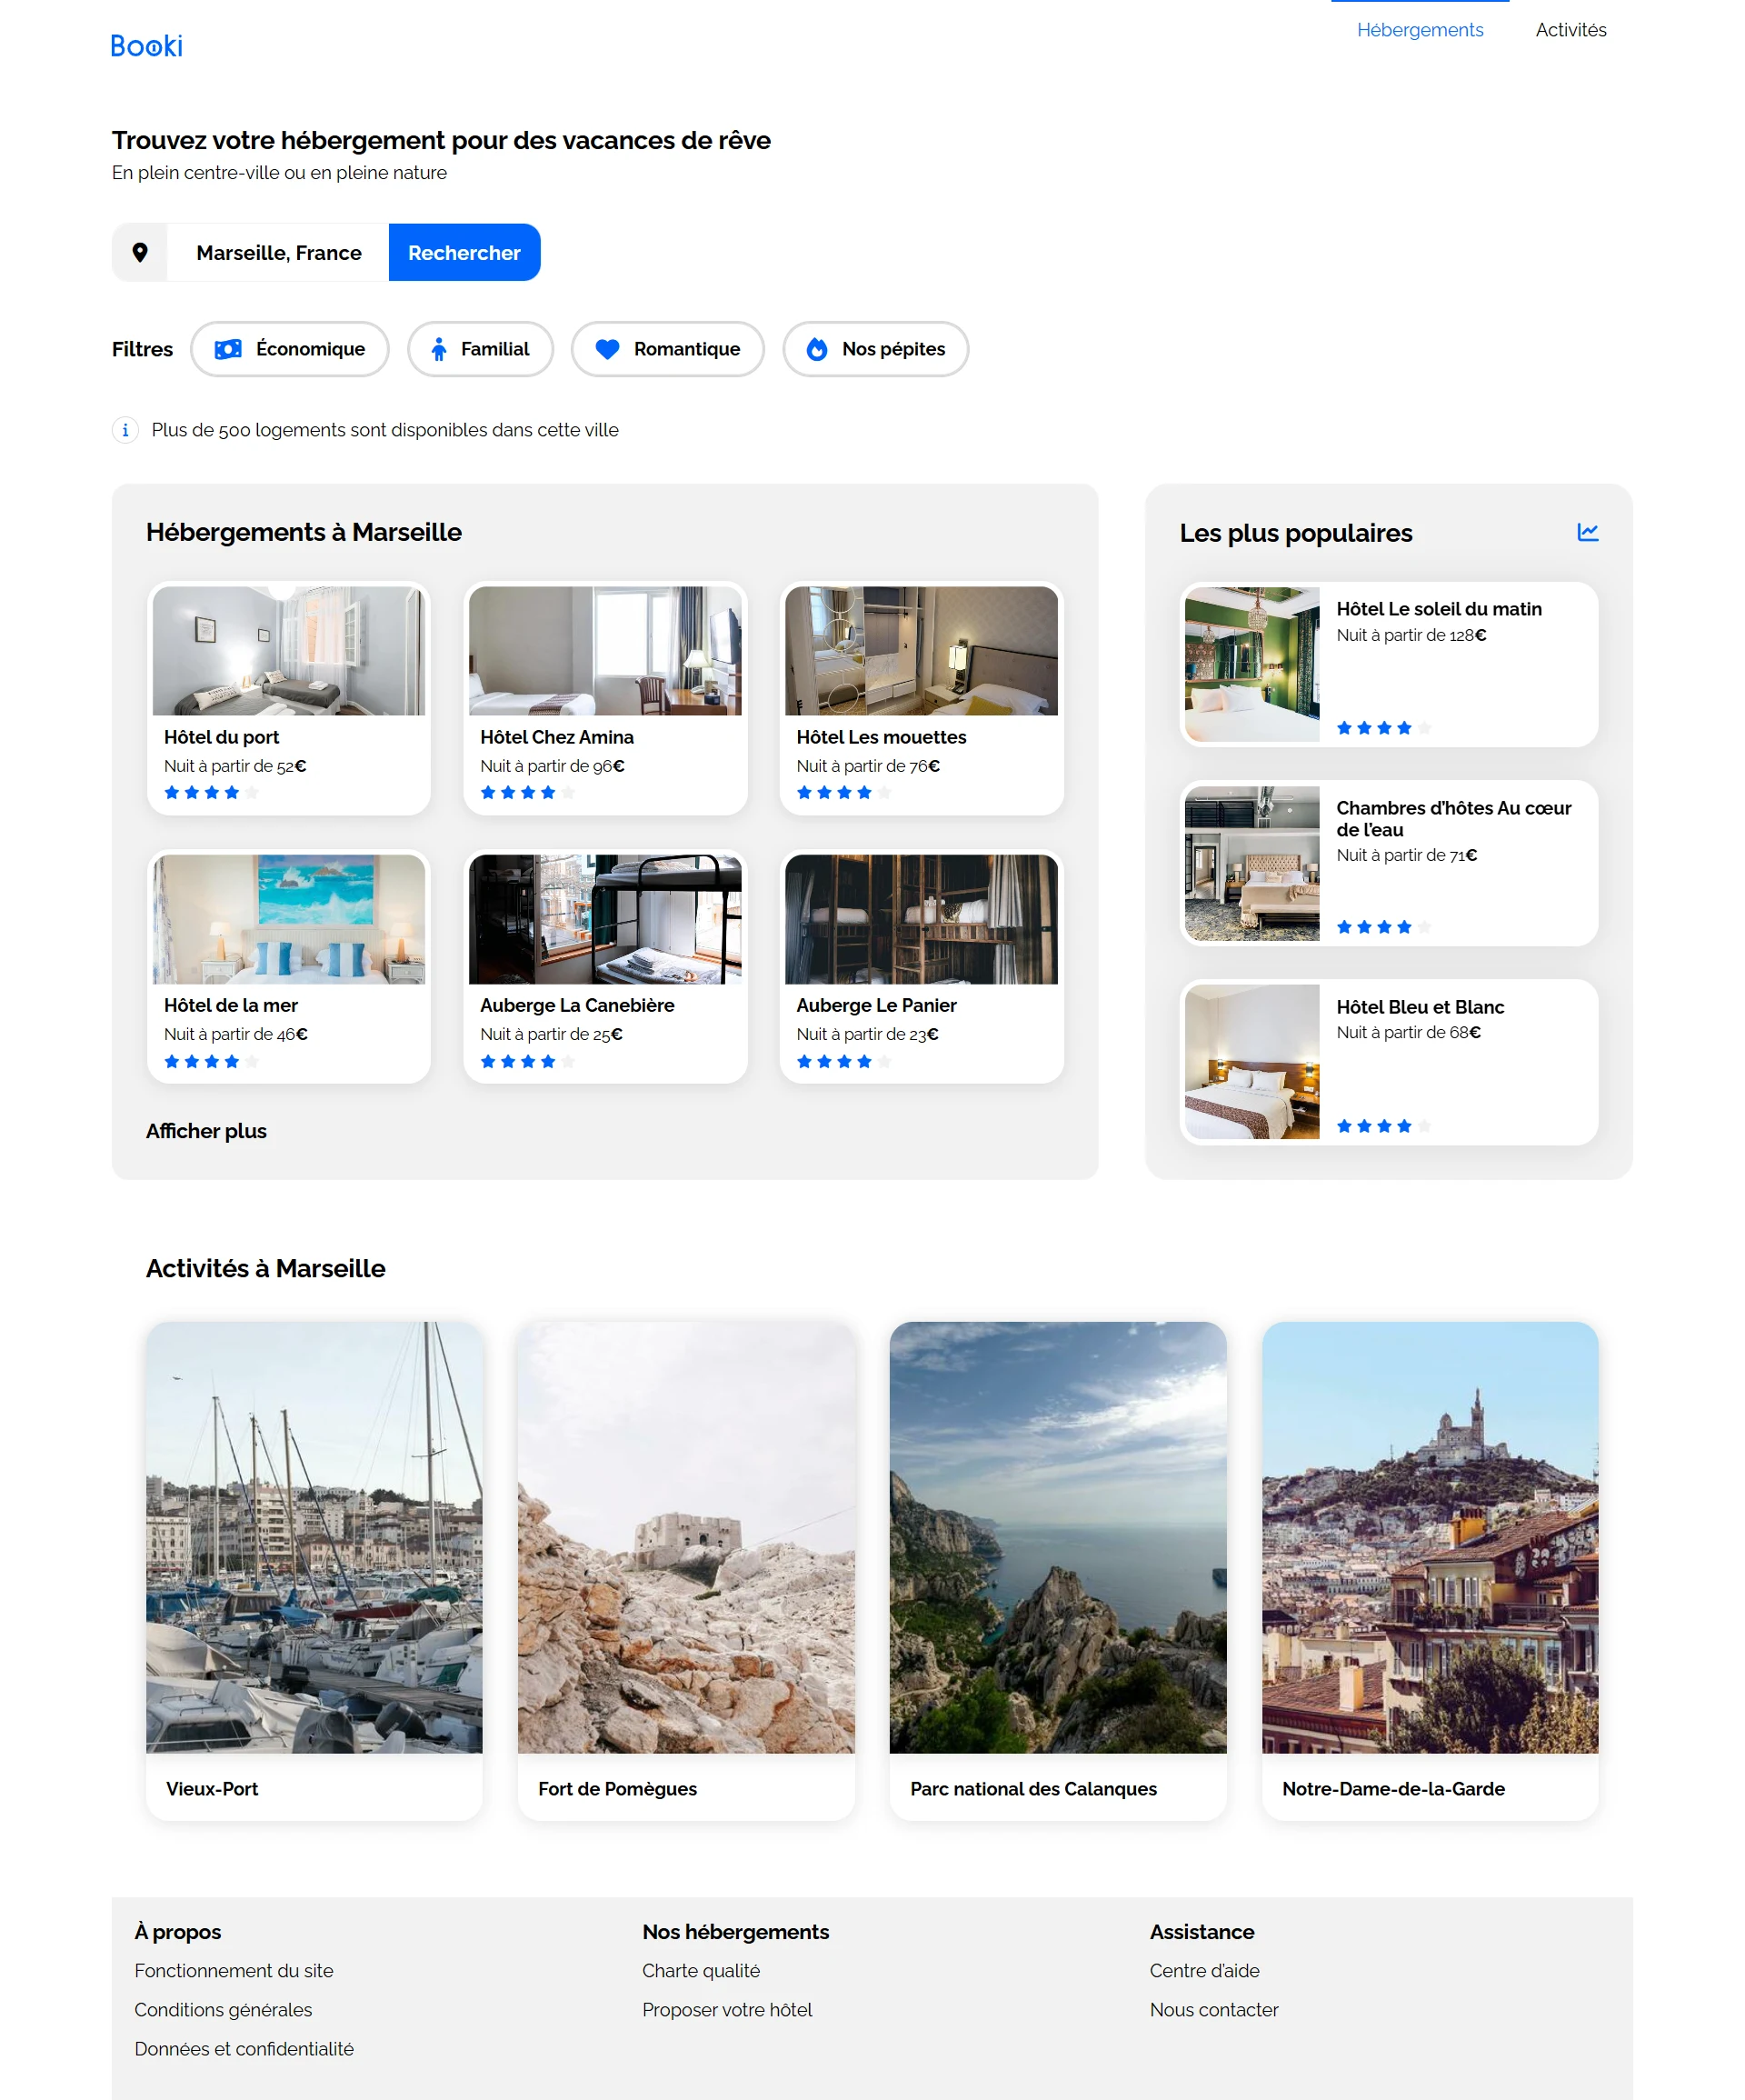Screen dimensions: 1745x2100
Task: Click the info icon beside availability message
Action: pyautogui.click(x=125, y=430)
